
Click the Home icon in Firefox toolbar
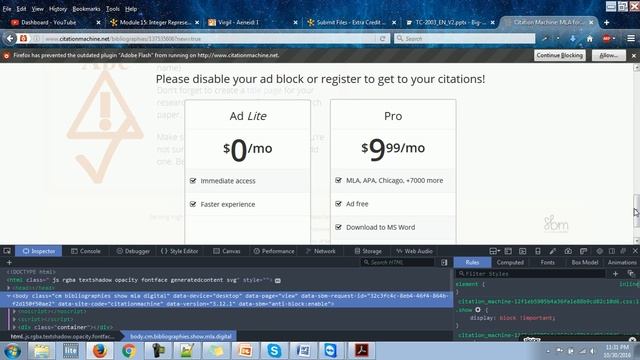point(589,39)
